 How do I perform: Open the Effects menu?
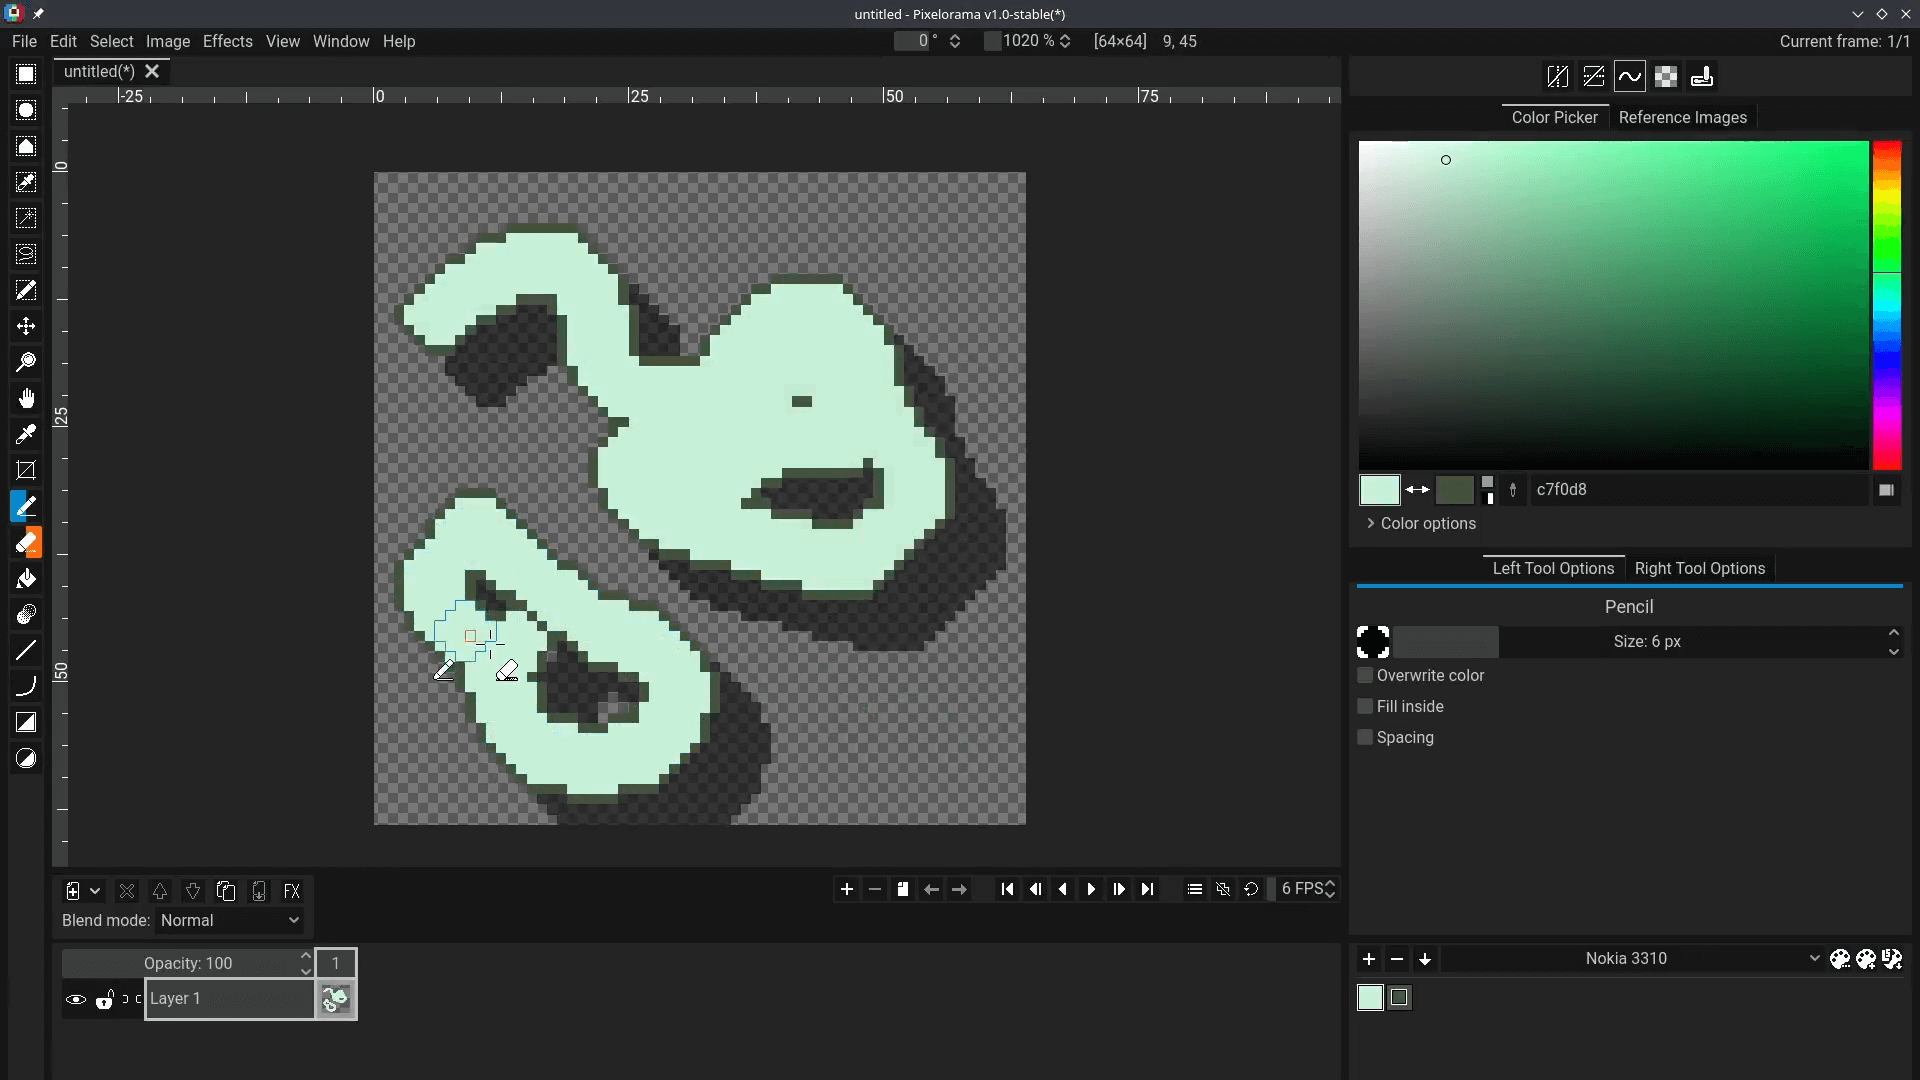228,41
